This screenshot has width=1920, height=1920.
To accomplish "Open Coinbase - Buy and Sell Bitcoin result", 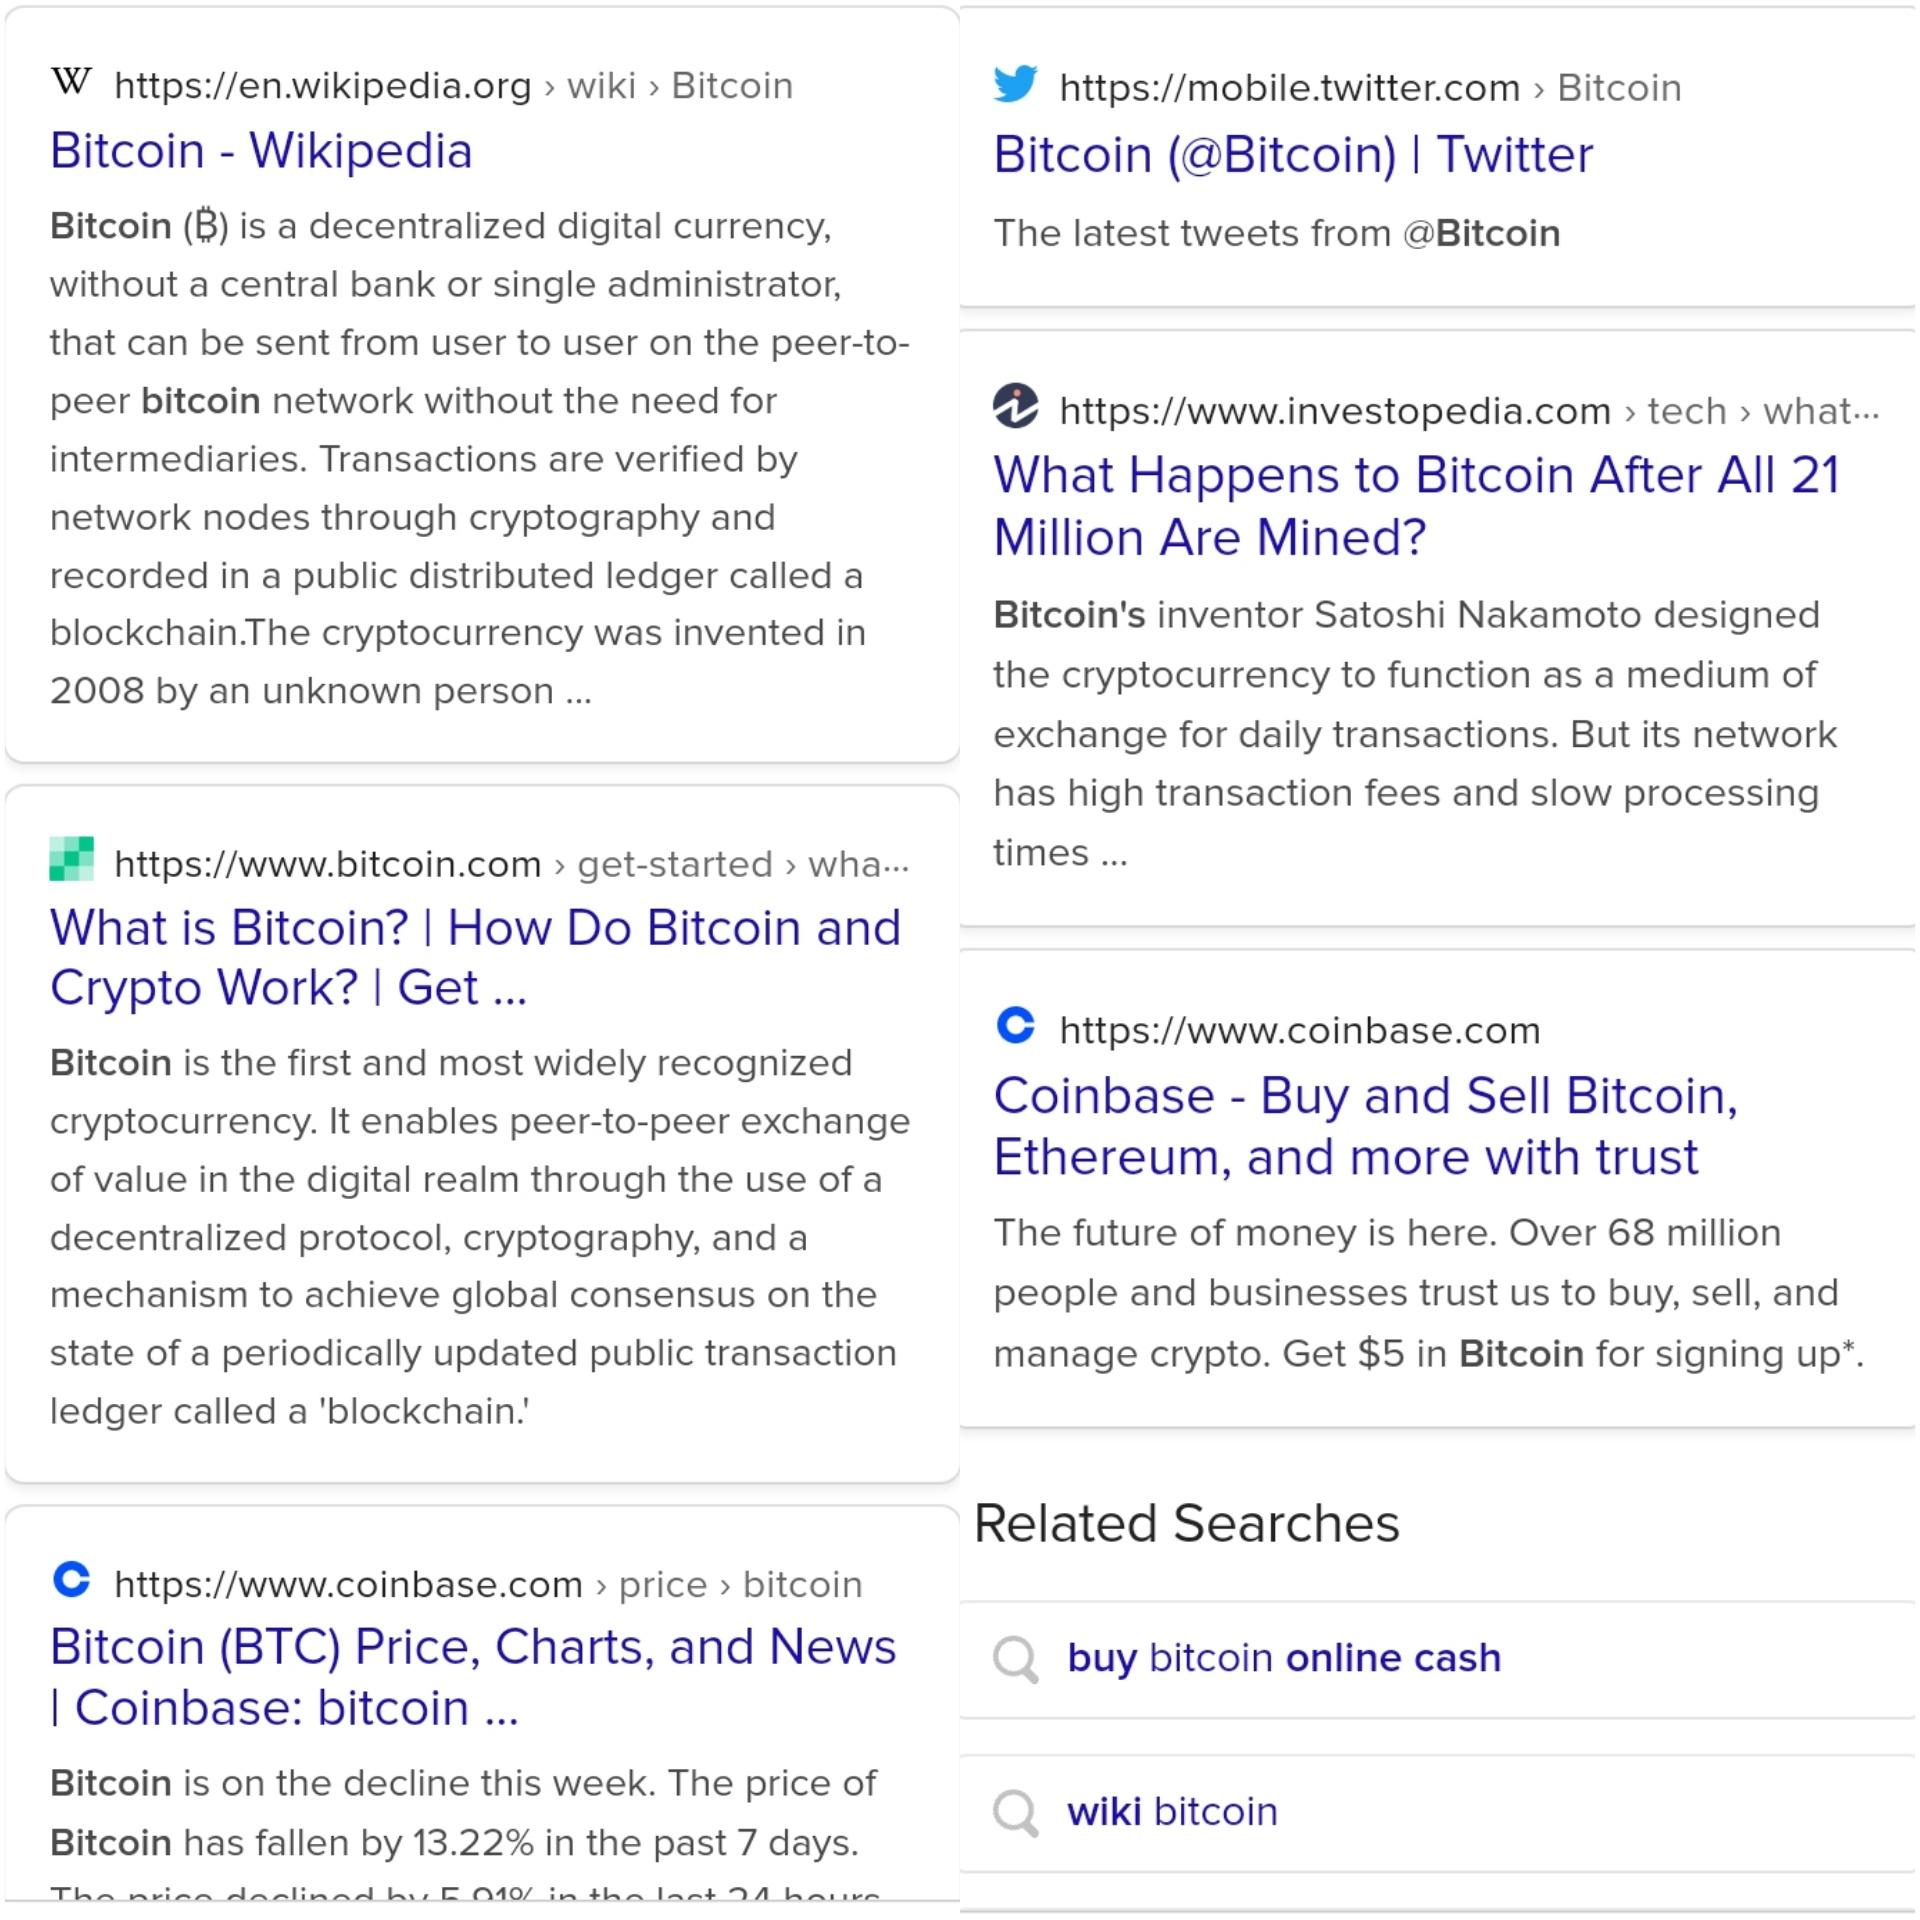I will [x=1366, y=1126].
